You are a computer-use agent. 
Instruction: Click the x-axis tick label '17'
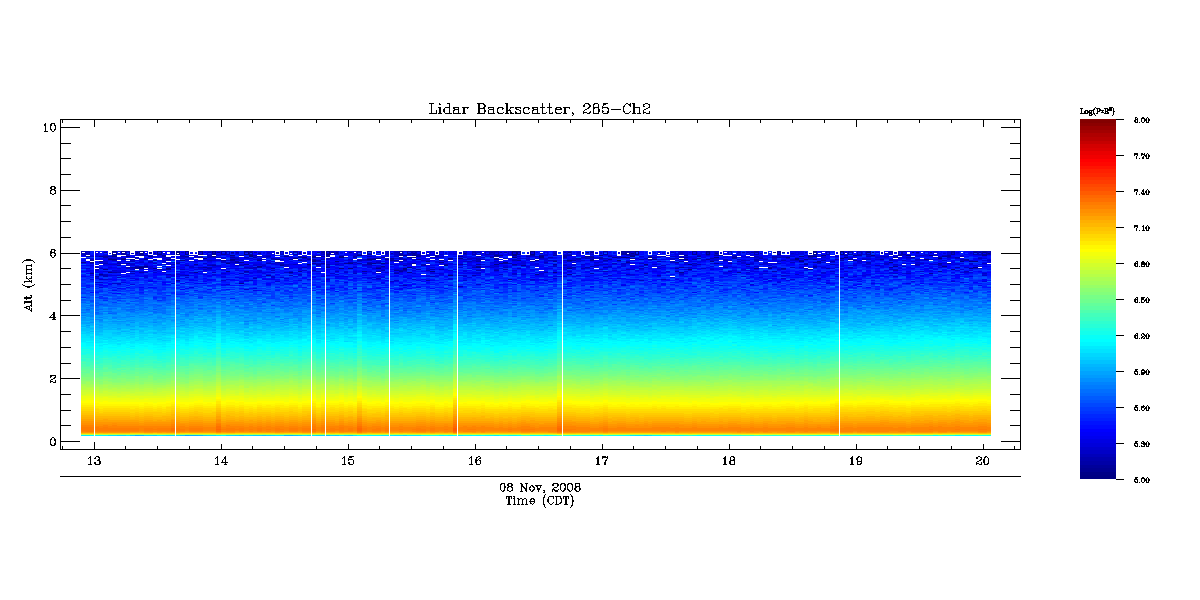point(602,461)
